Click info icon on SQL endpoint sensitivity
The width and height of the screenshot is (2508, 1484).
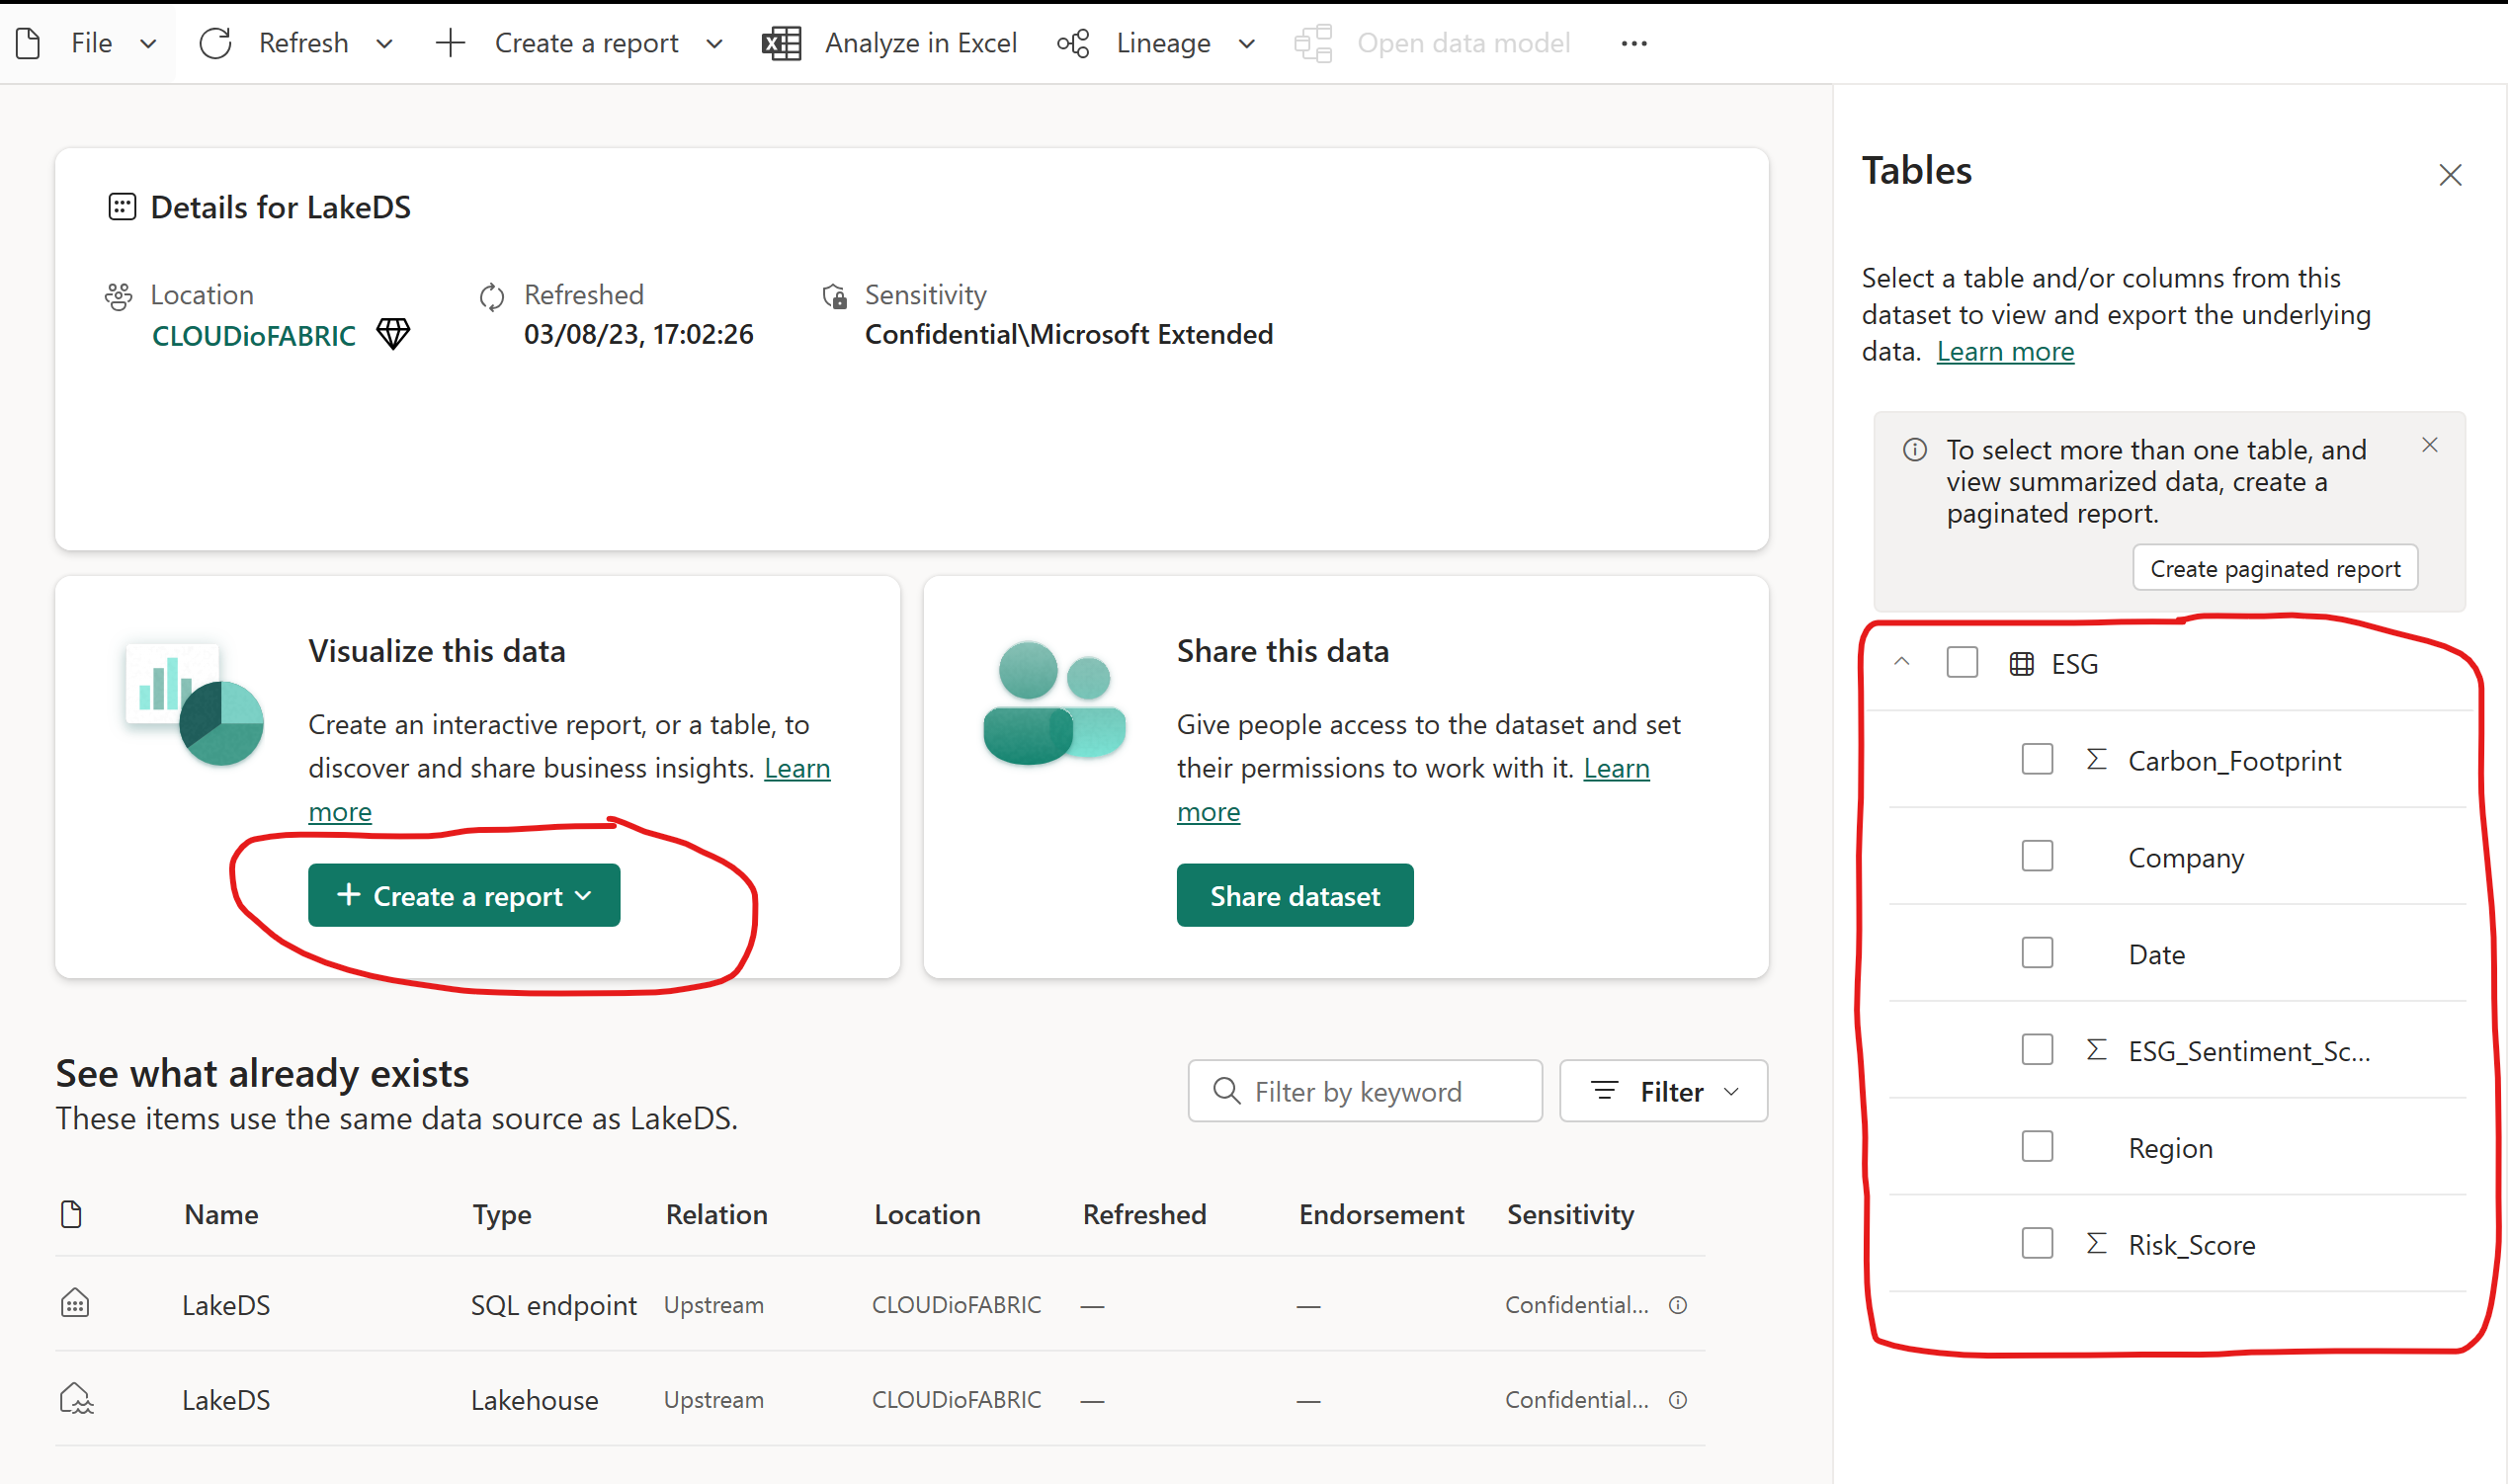tap(1678, 1305)
